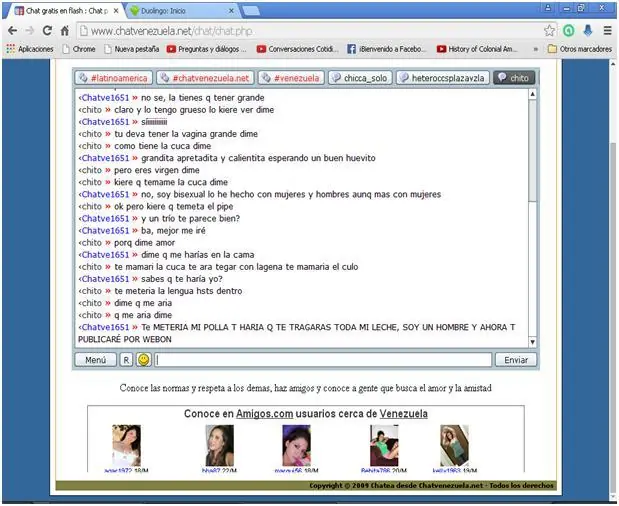Select the chito private chat tab
619x506 pixels.
click(x=514, y=78)
